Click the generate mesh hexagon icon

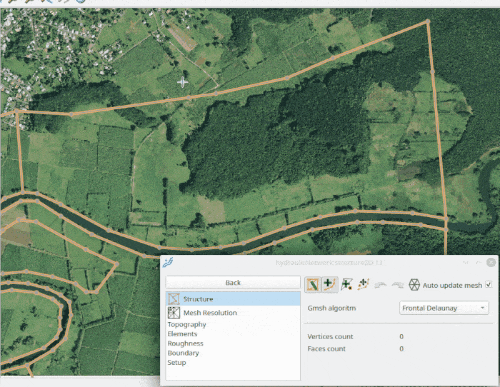414,285
